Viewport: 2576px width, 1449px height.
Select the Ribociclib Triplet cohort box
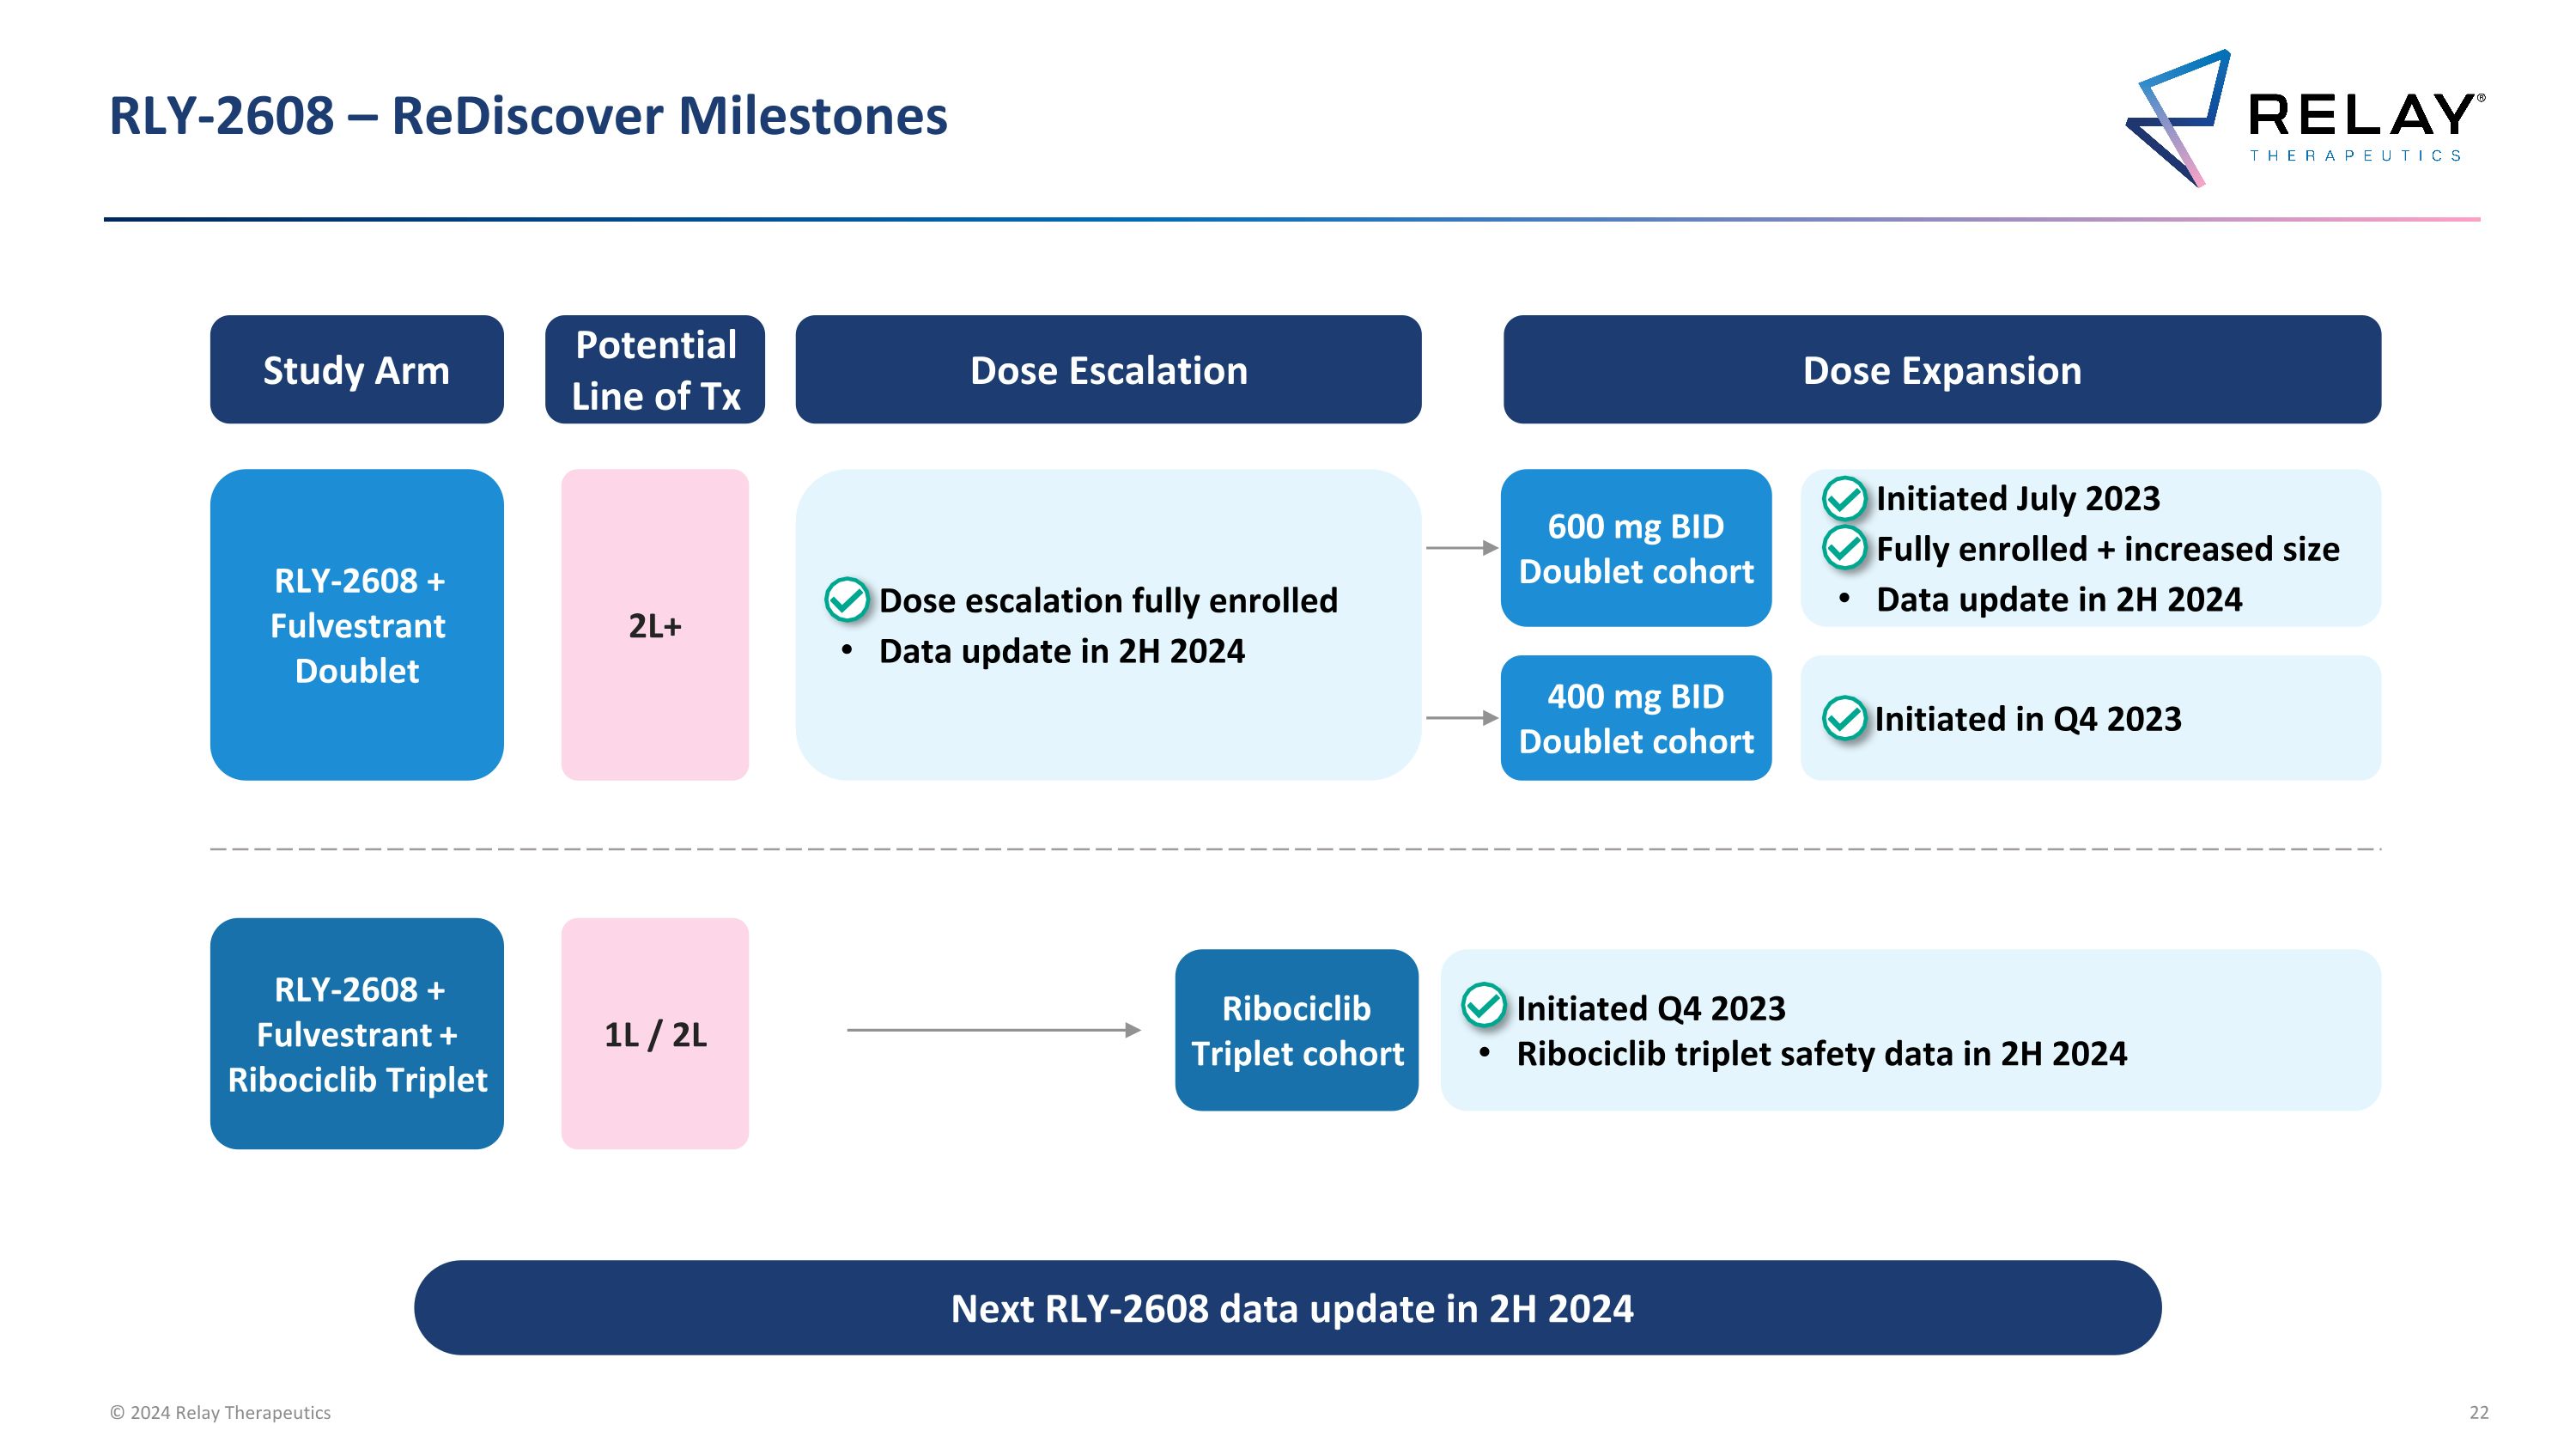pyautogui.click(x=1296, y=1030)
